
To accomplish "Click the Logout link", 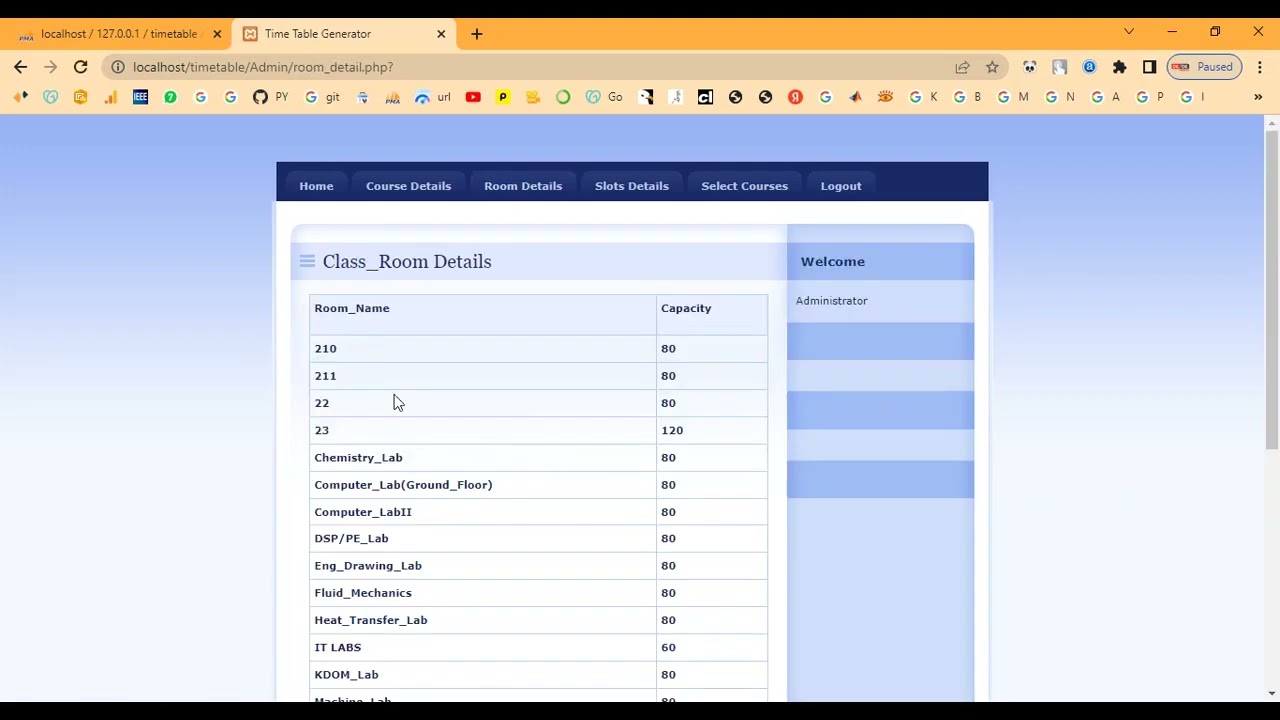I will tap(841, 186).
